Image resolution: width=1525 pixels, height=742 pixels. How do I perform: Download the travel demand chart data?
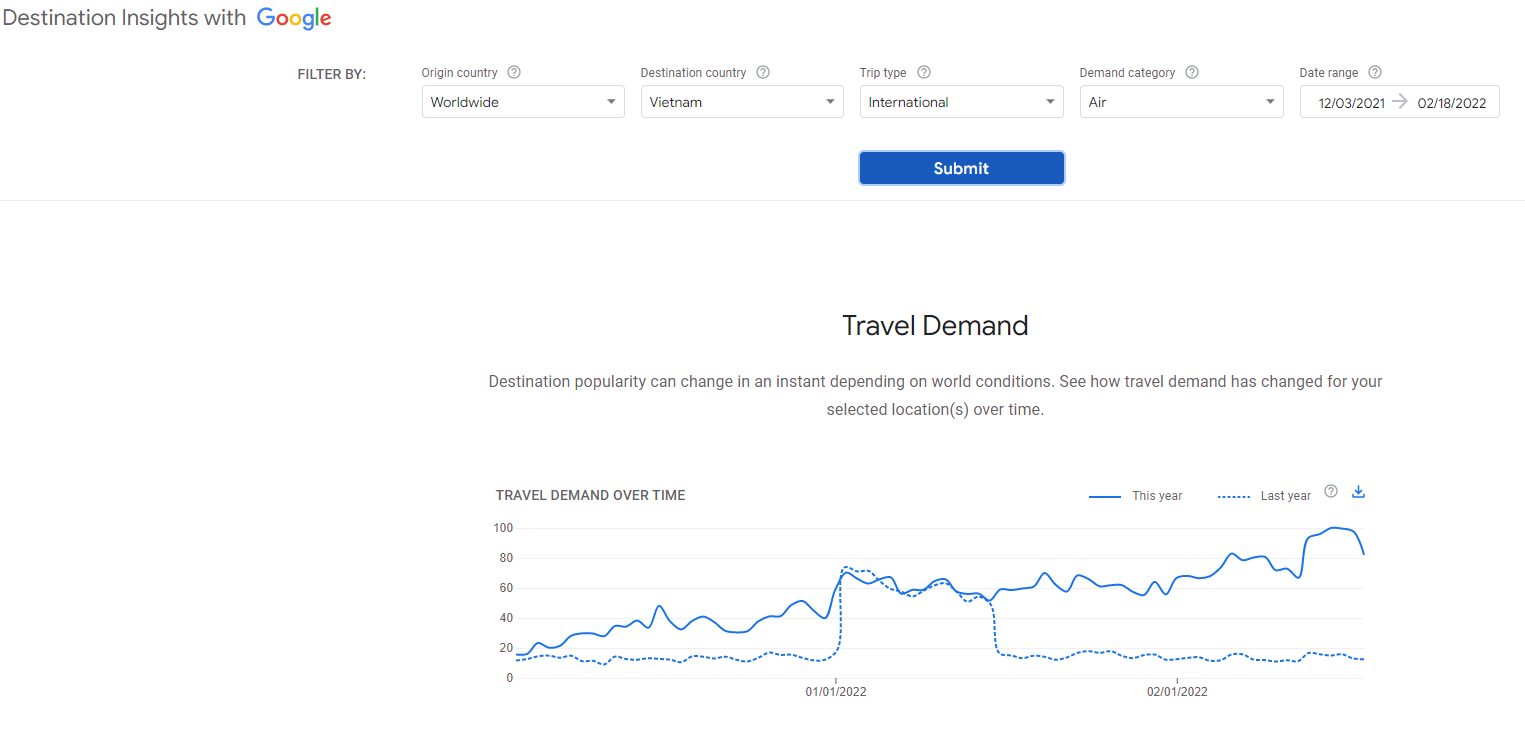(x=1358, y=491)
